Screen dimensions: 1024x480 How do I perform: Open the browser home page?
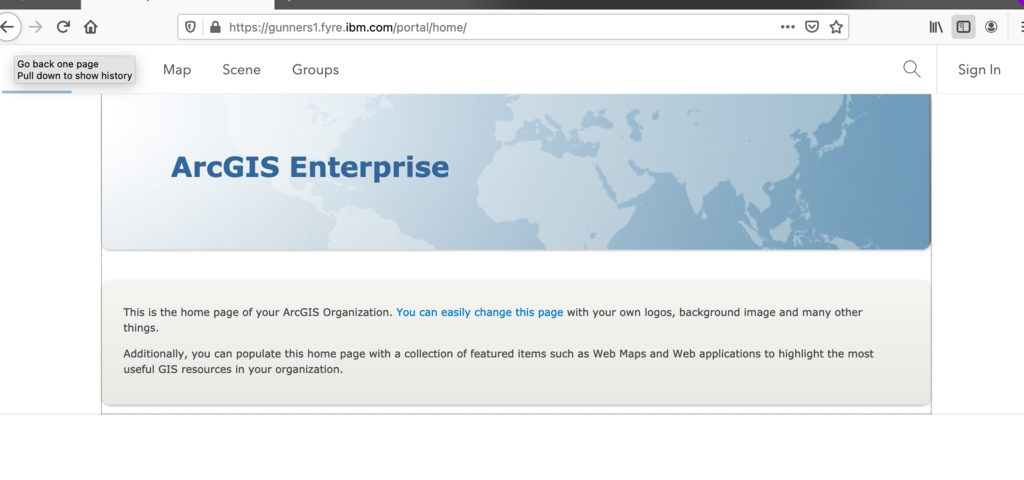click(91, 27)
